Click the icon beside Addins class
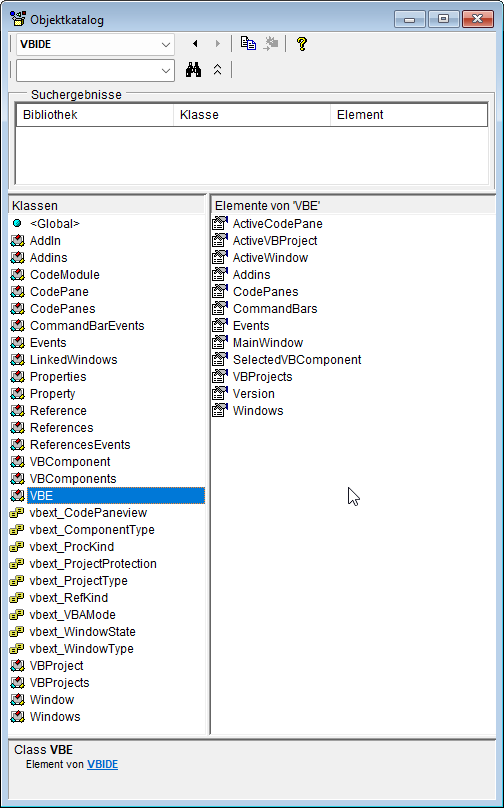504x808 pixels. (18, 258)
